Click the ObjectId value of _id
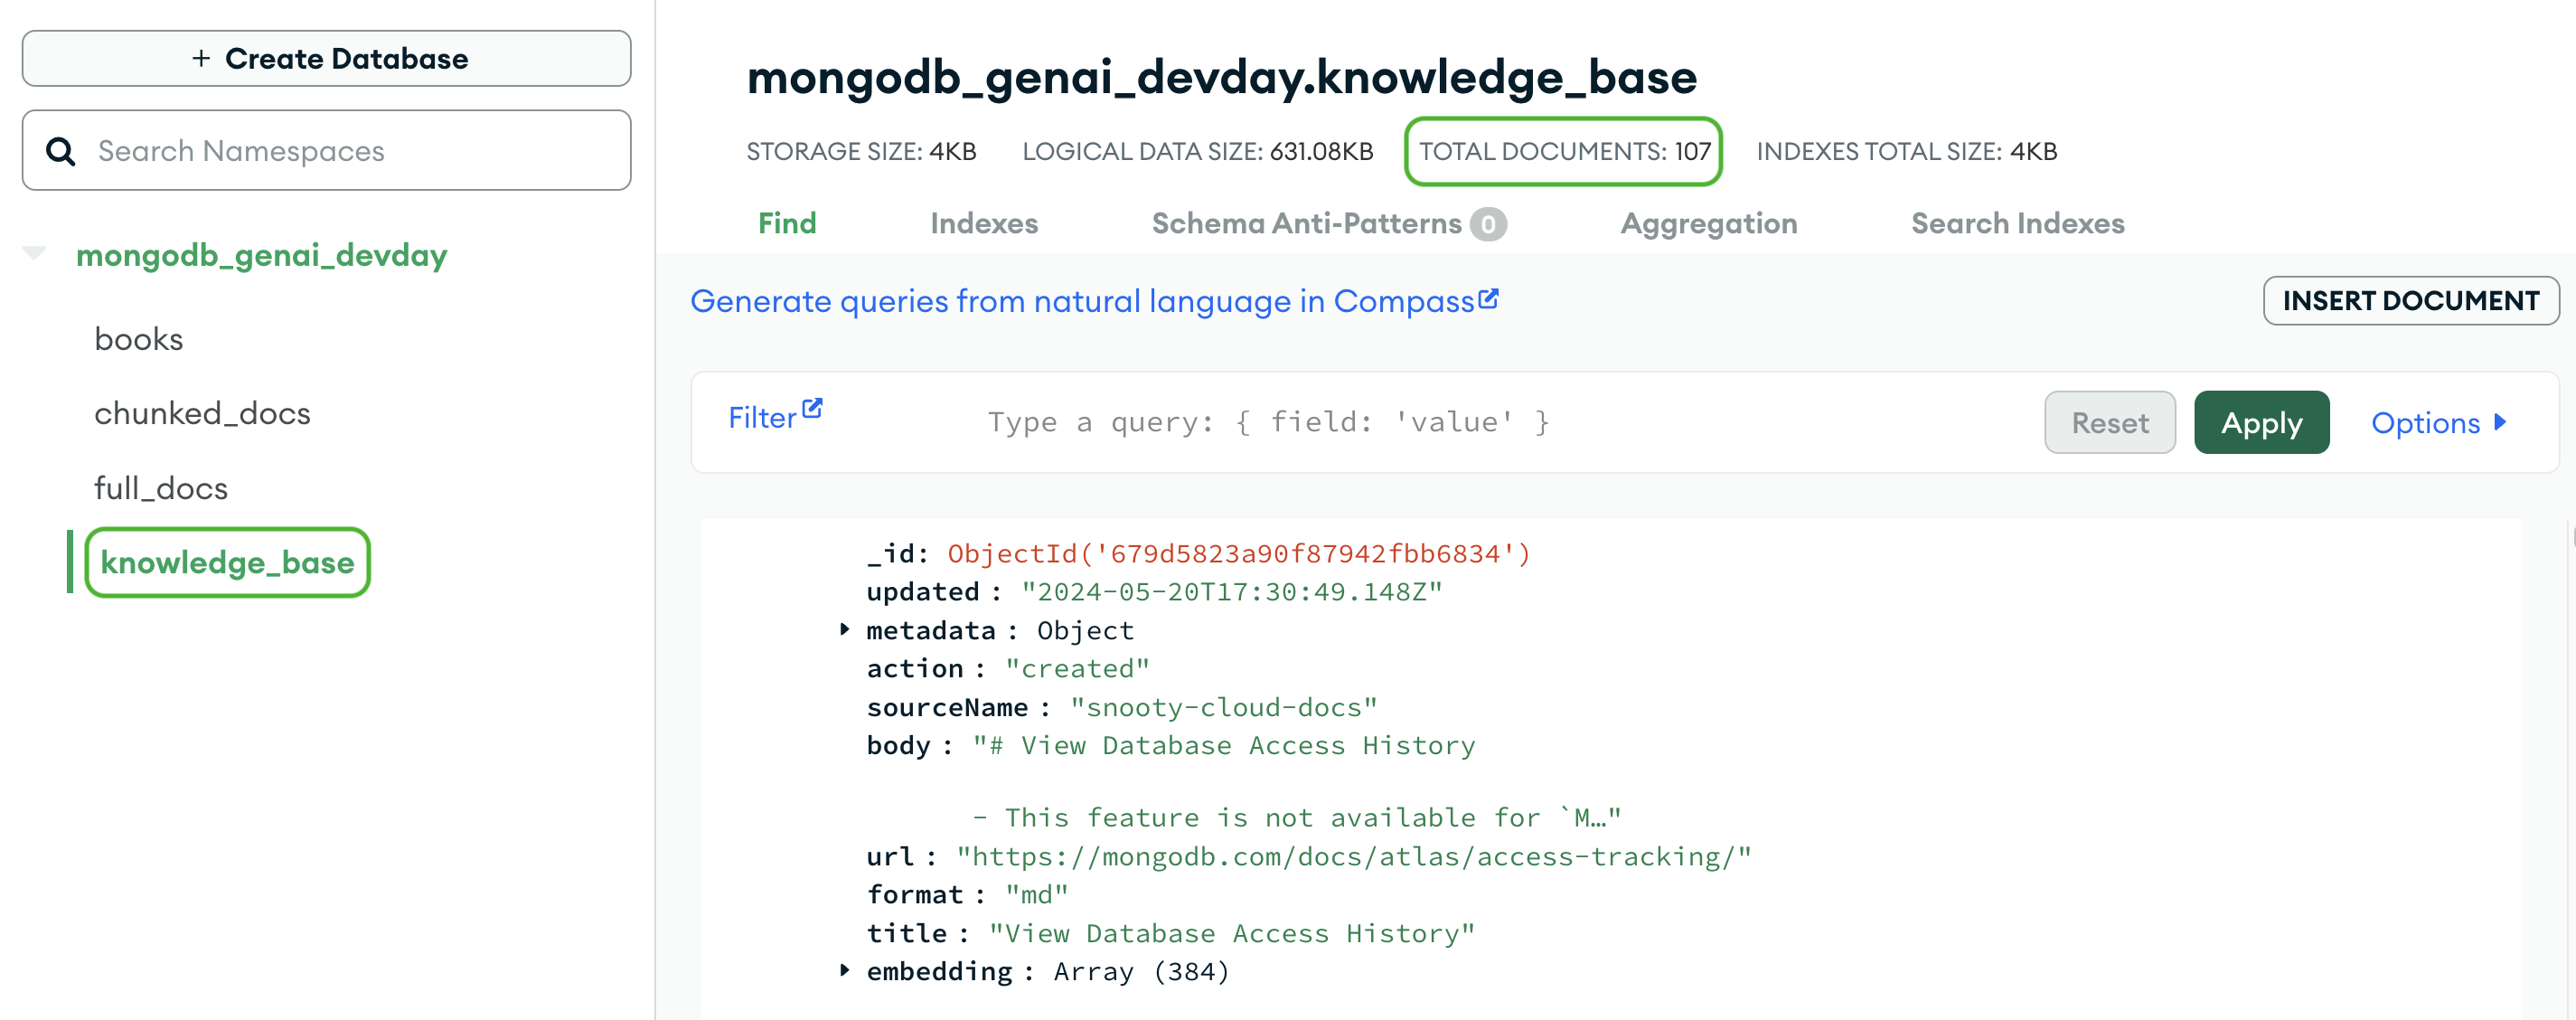Viewport: 2576px width, 1020px height. click(1239, 553)
